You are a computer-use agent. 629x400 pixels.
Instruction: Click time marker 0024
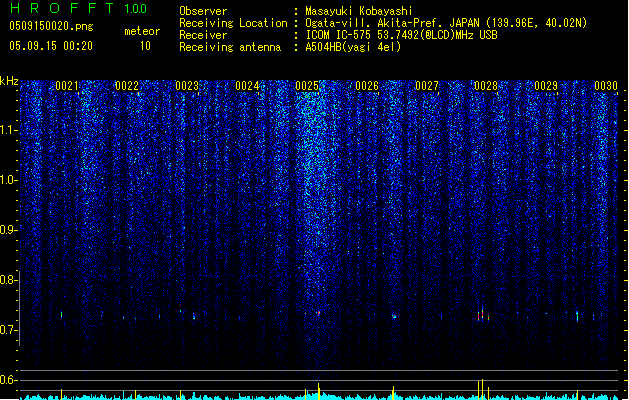pos(247,86)
